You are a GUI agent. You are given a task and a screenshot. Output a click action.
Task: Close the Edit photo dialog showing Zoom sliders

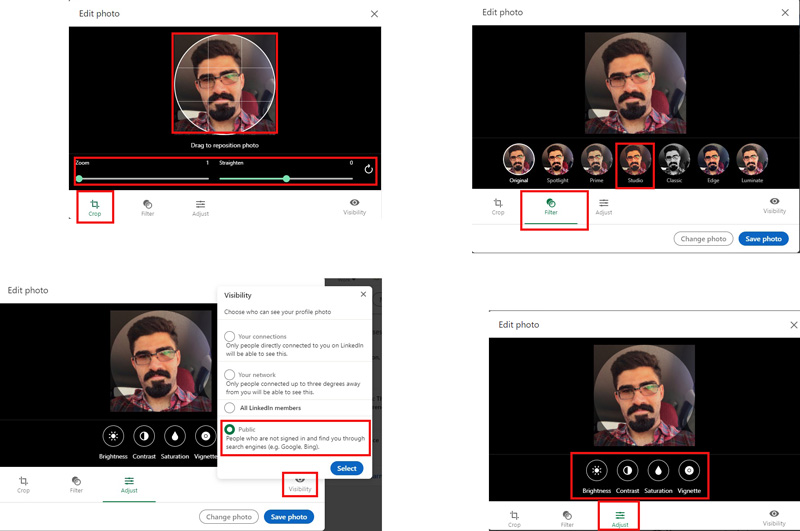click(x=374, y=14)
